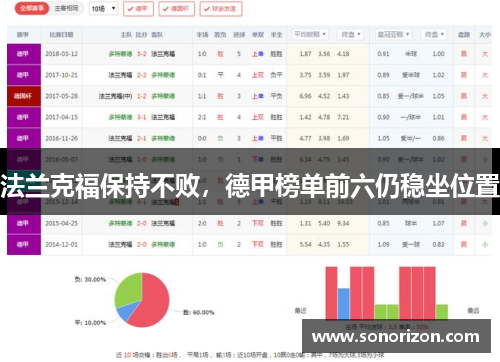Screen dimensions: 500x362
Task: Select the 全部赛事 filter pill
Action: tap(32, 8)
